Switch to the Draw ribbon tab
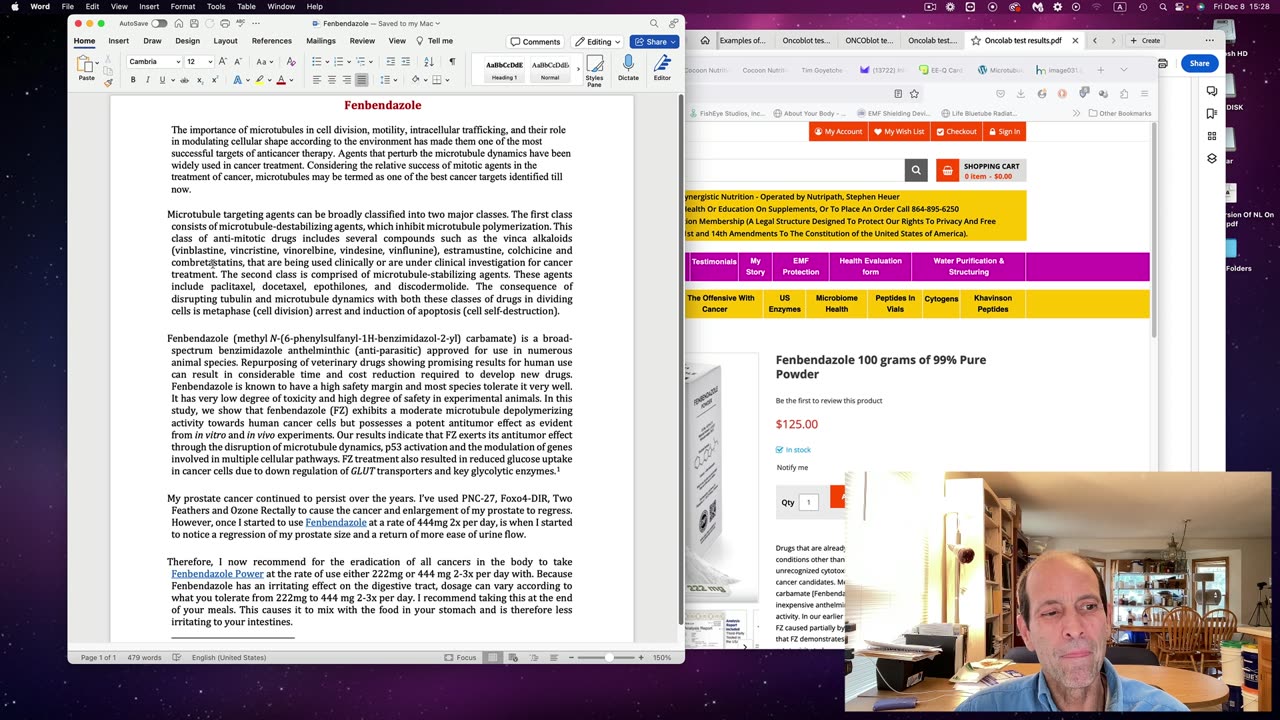This screenshot has width=1280, height=720. (152, 41)
